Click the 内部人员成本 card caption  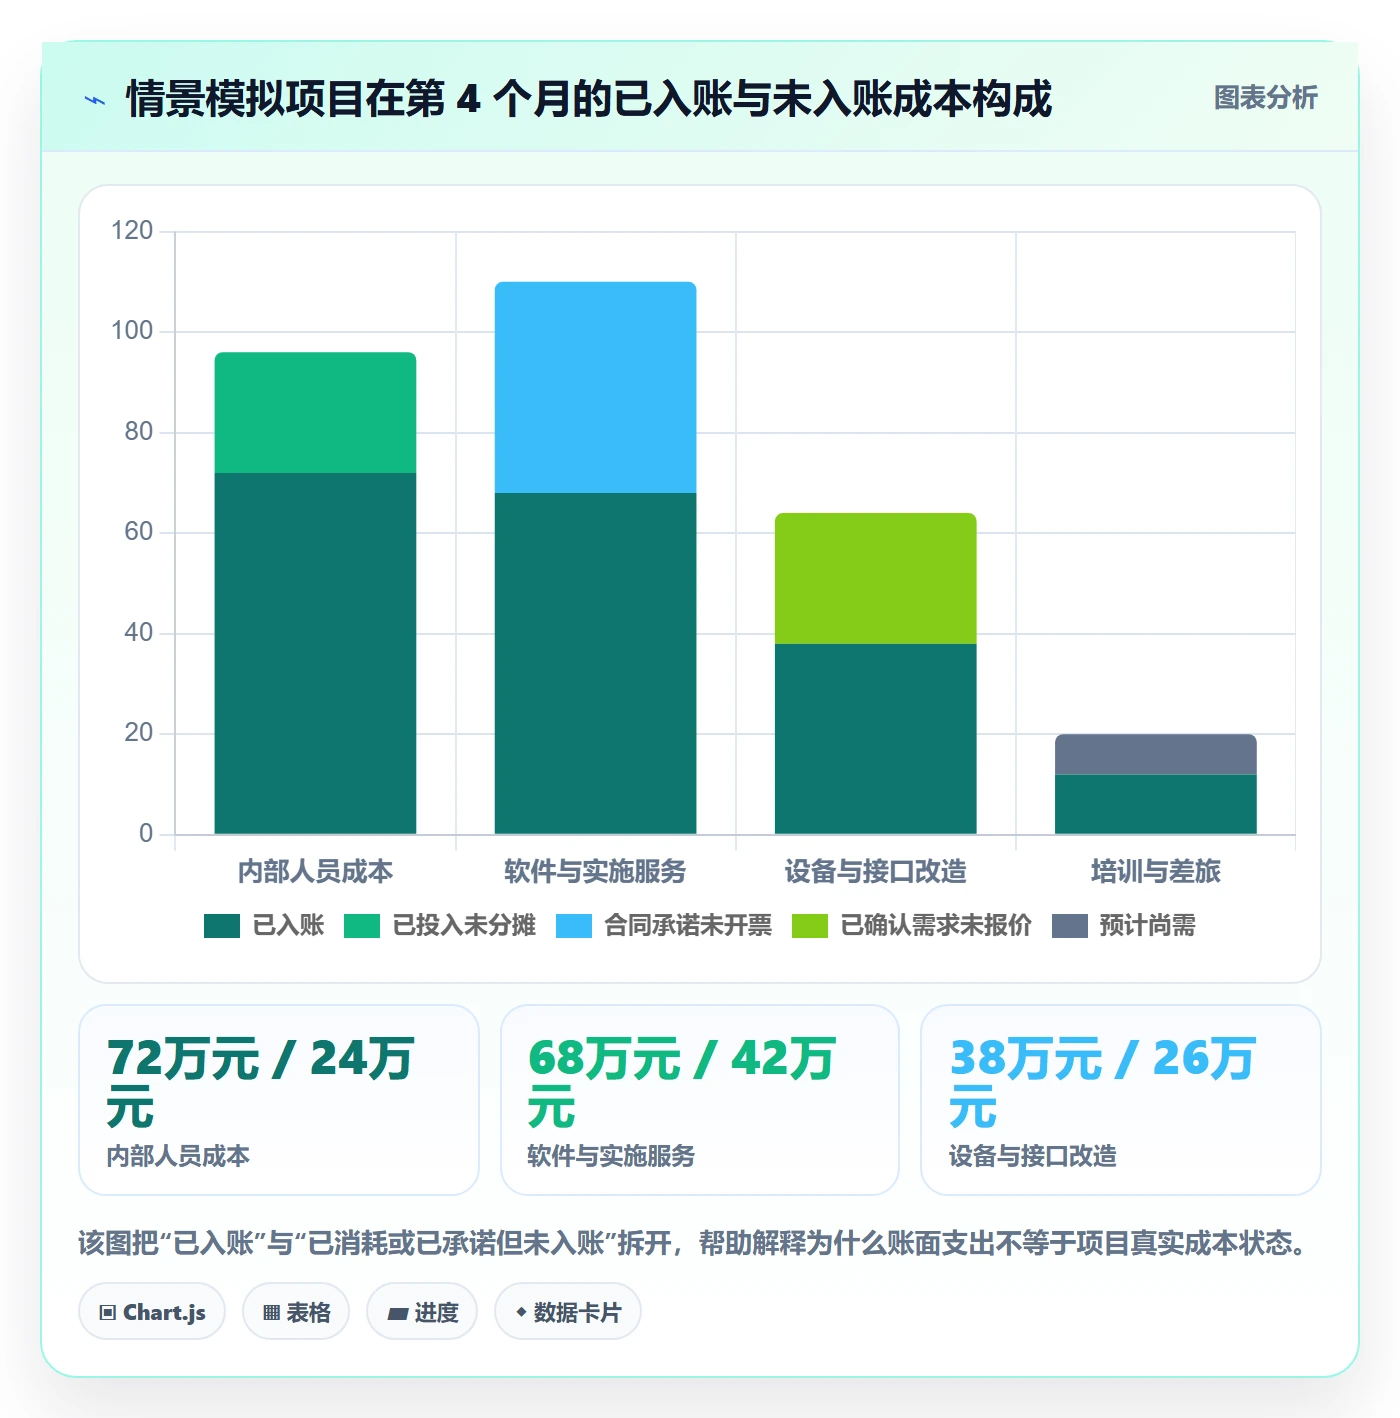(178, 1156)
